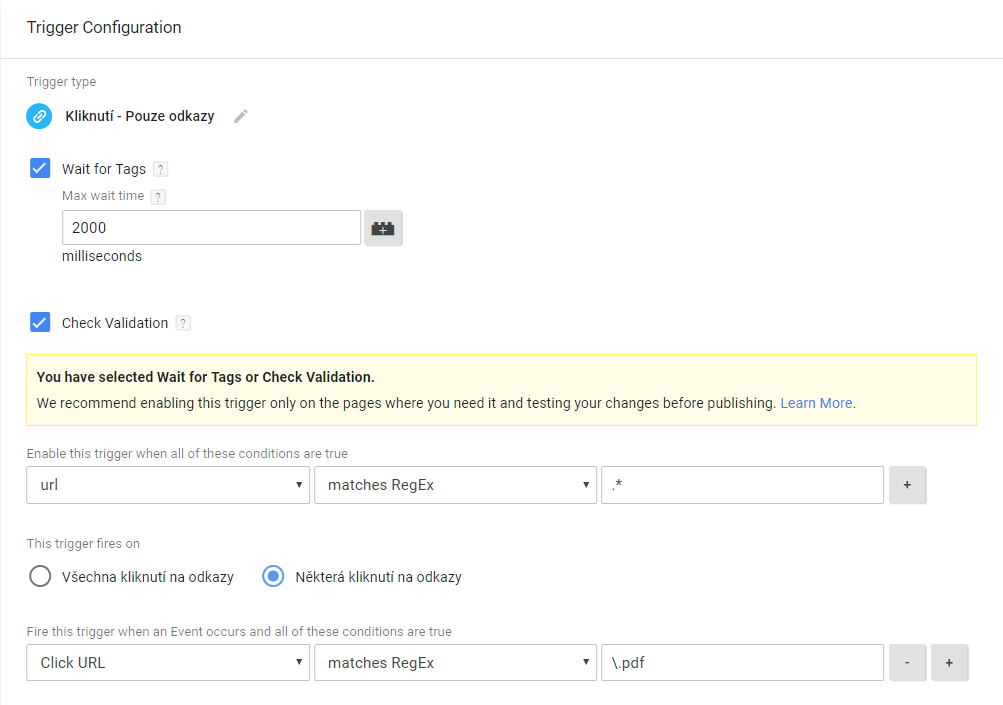Open matches RegEx dropdown in enable conditions
The image size is (1003, 705).
[x=455, y=485]
